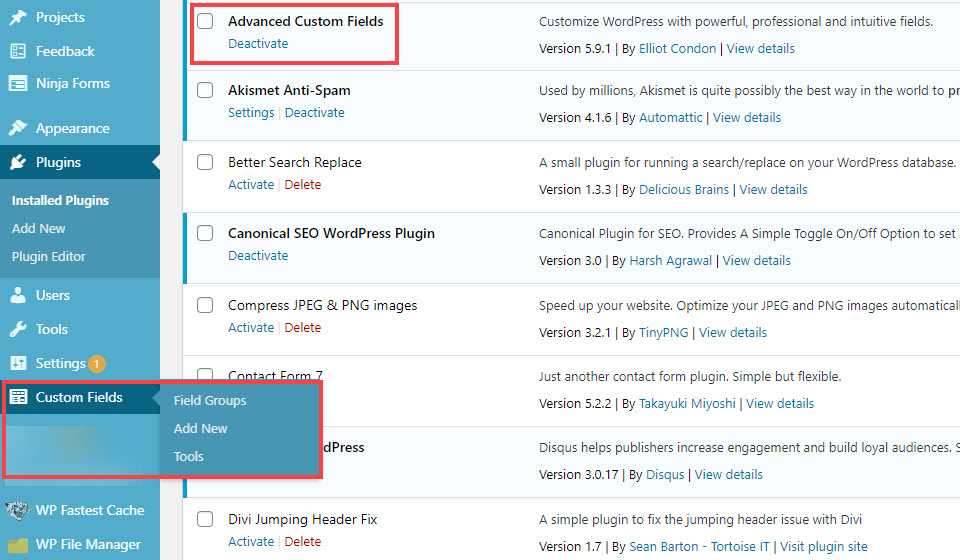Activate the Compress JPEG & PNG images plugin
960x560 pixels.
pos(251,327)
